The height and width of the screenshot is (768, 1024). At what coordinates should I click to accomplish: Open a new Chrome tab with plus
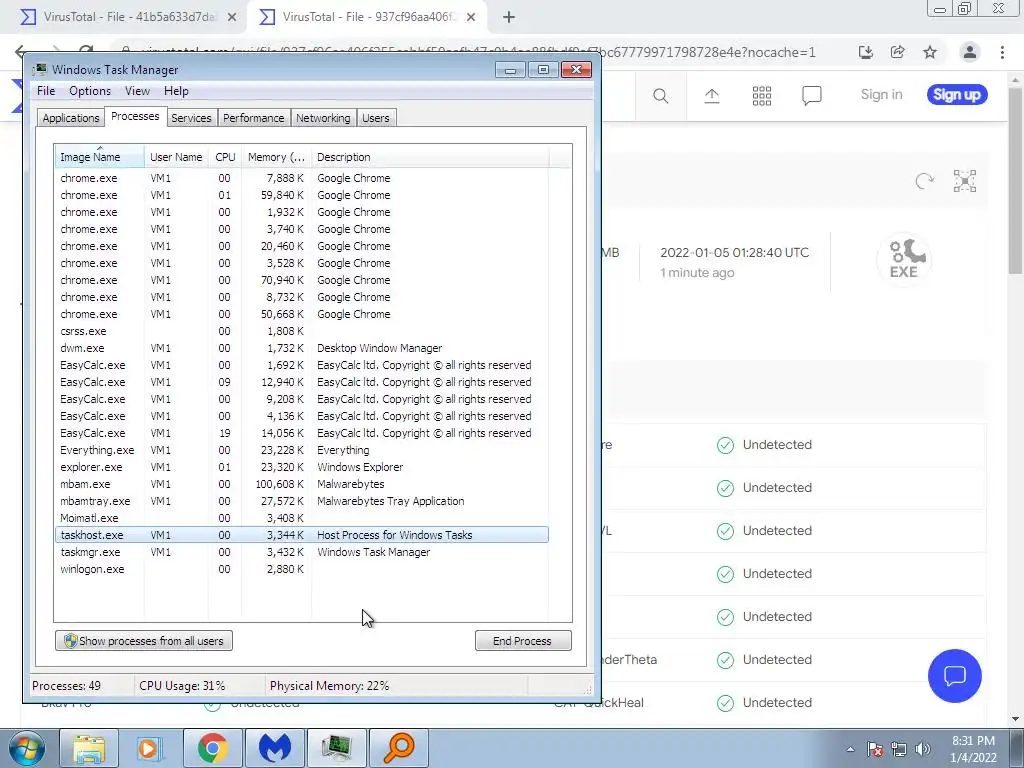click(509, 17)
